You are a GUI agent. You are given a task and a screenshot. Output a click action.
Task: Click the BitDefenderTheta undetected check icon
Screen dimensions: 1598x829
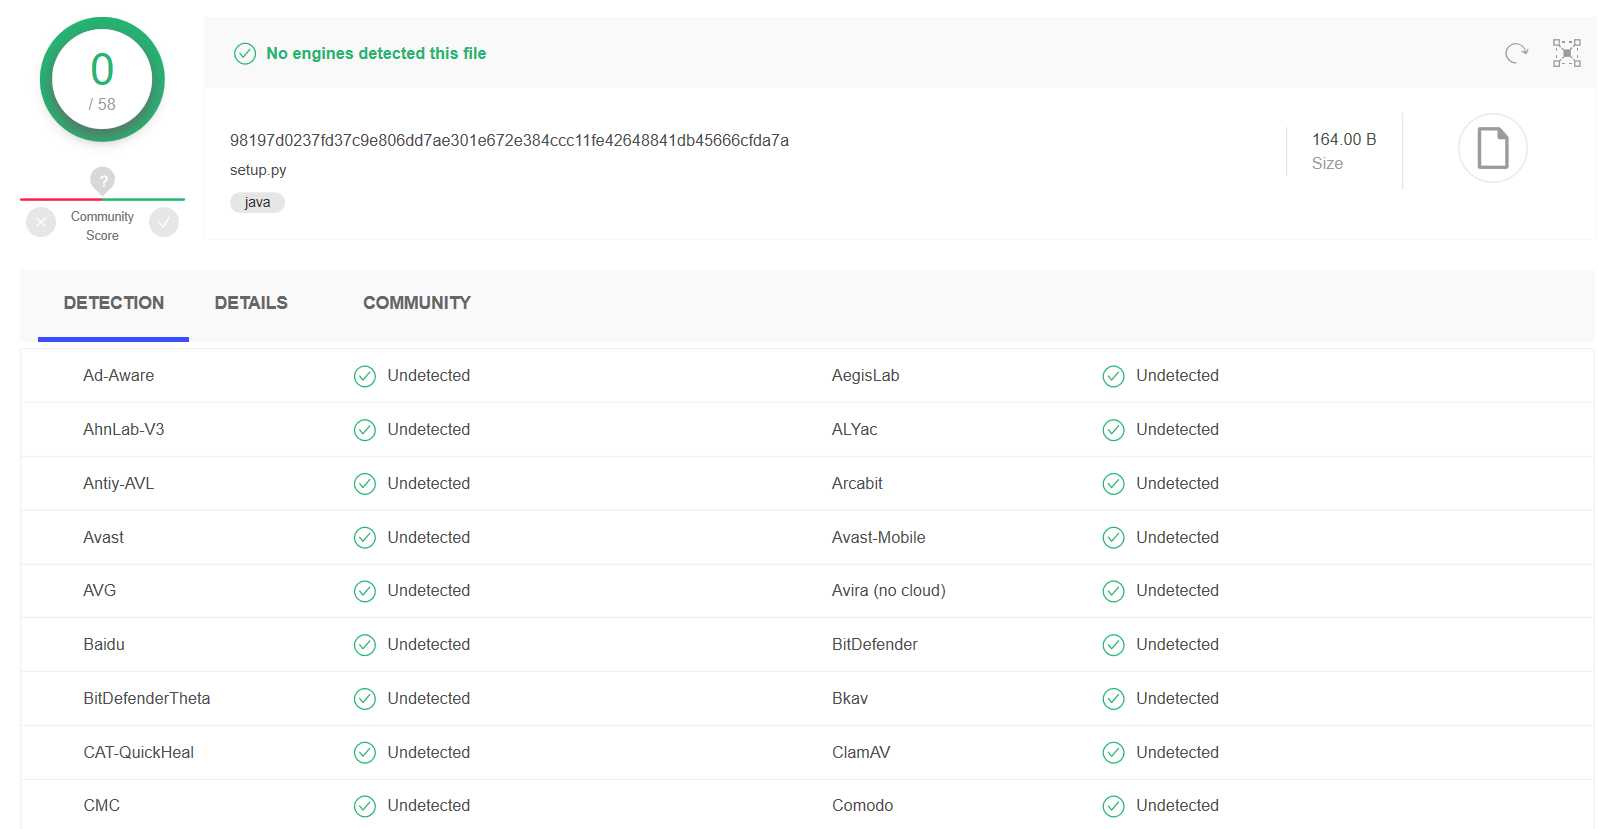[x=365, y=699]
